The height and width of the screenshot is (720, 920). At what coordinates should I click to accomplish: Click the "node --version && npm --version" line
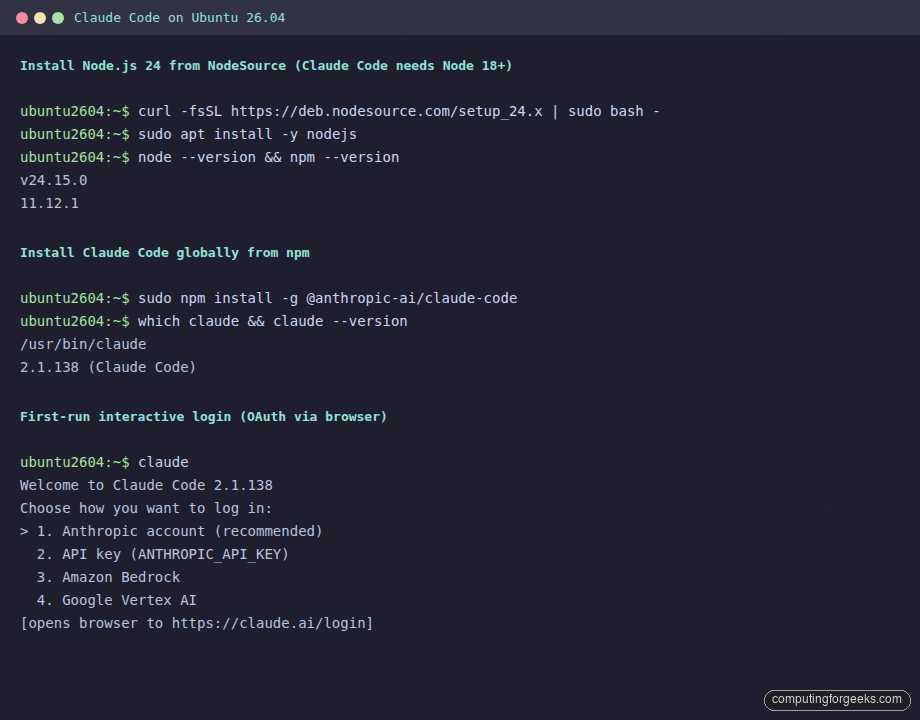pos(209,157)
